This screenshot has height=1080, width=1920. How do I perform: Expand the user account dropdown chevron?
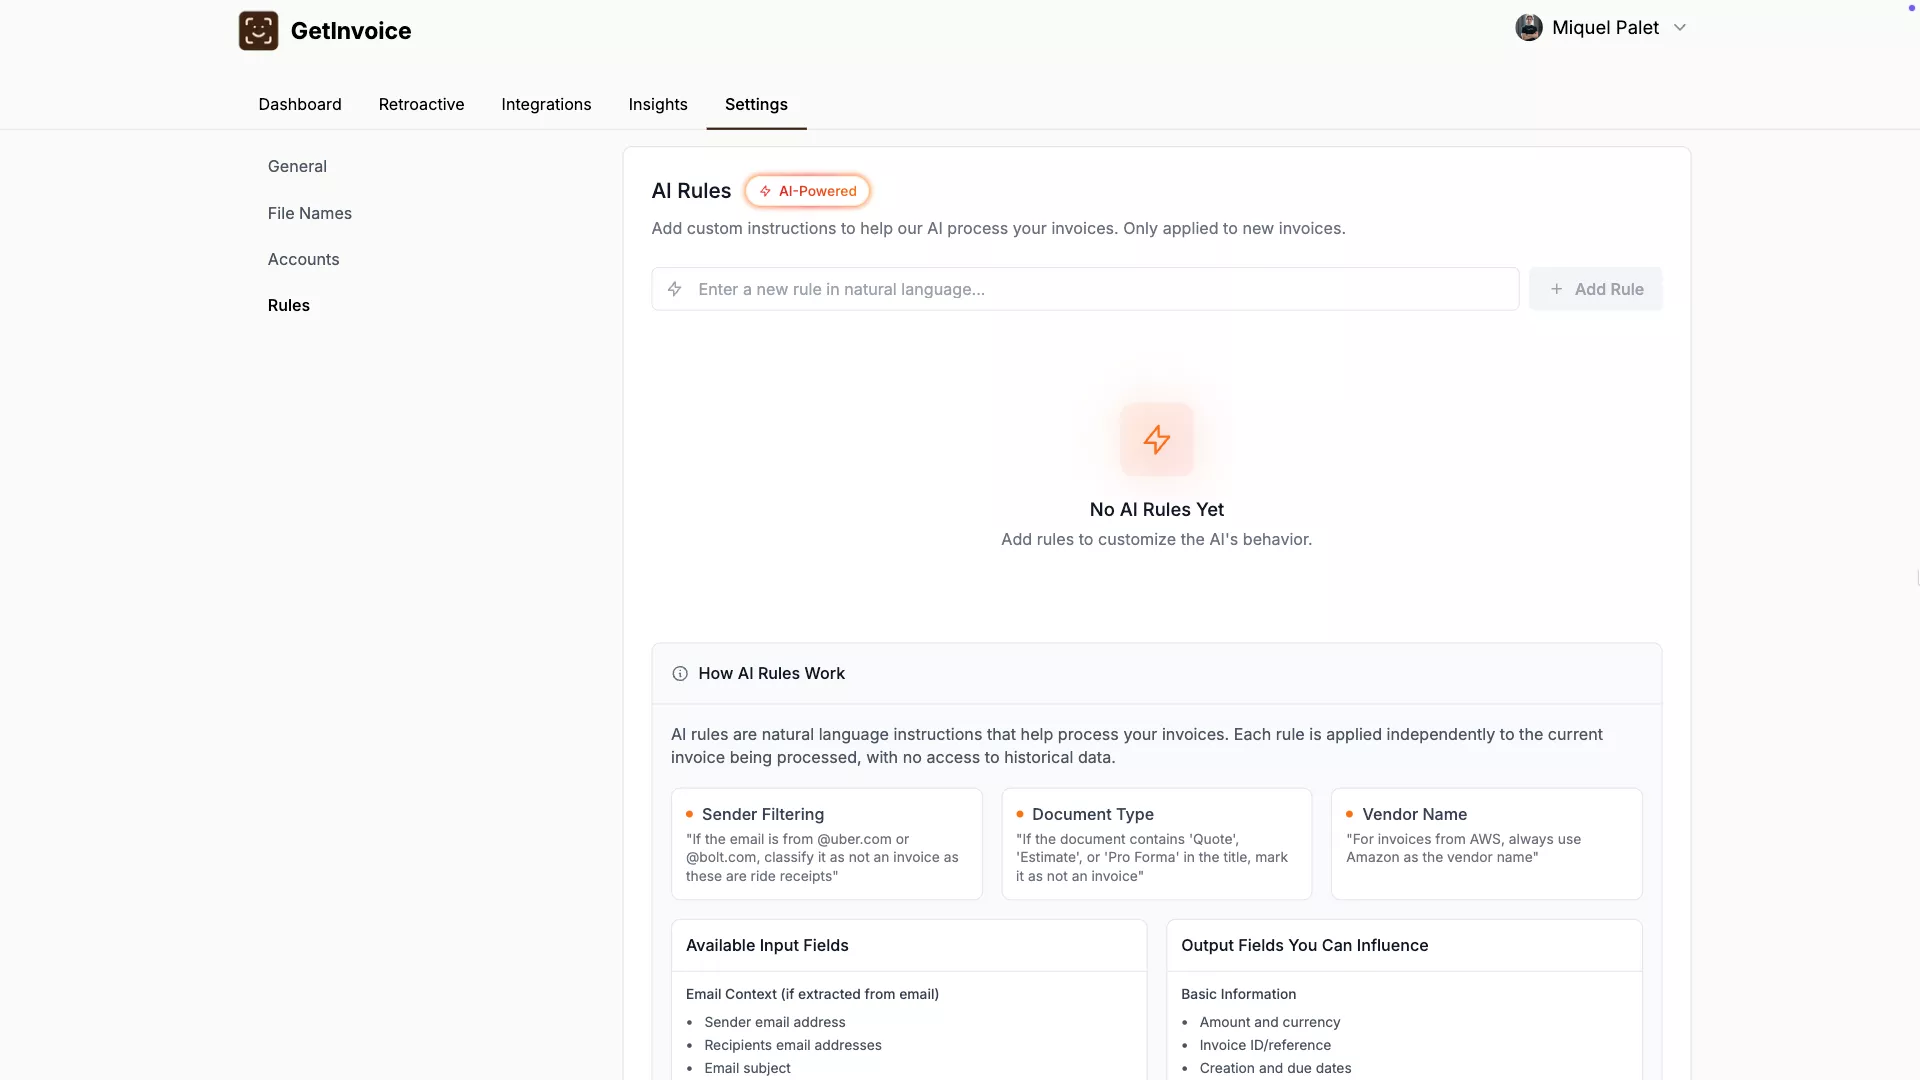coord(1680,28)
